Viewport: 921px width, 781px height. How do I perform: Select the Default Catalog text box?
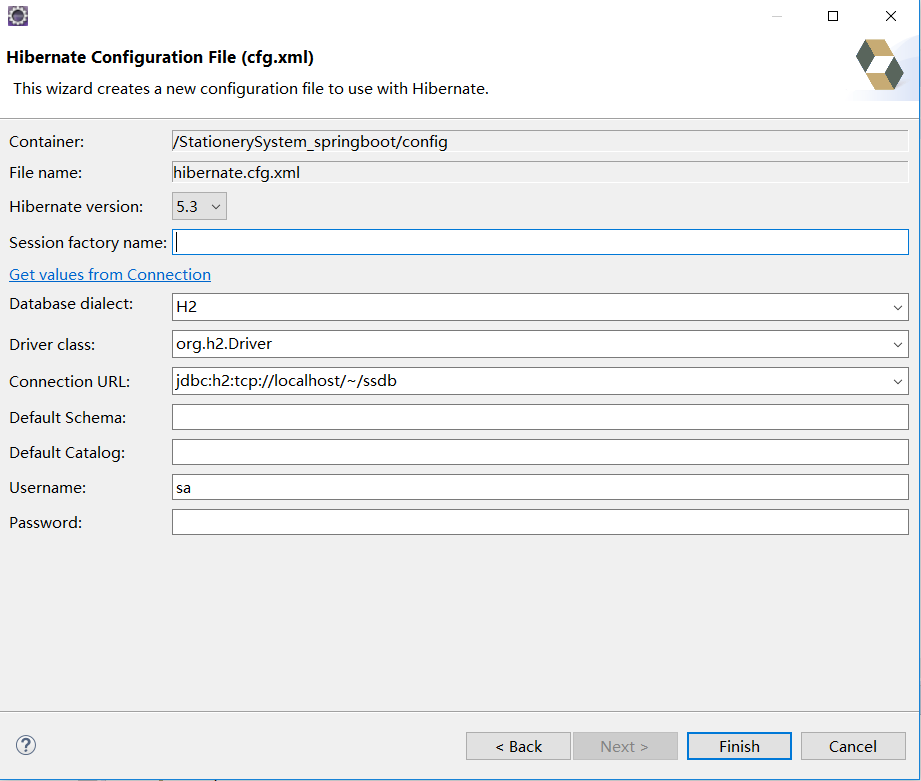coord(540,452)
